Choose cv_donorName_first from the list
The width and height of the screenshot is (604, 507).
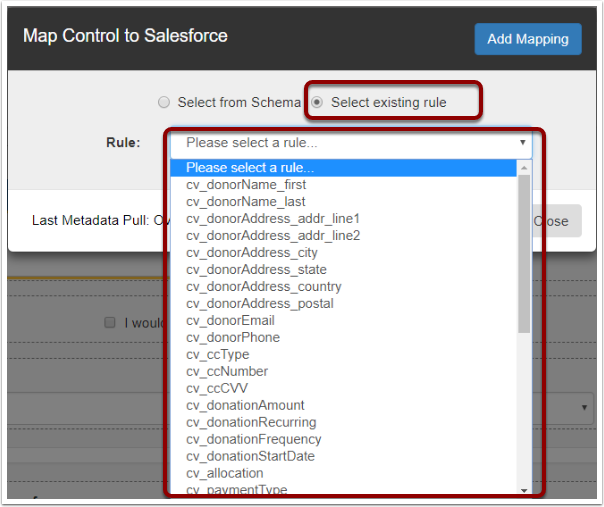[343, 185]
